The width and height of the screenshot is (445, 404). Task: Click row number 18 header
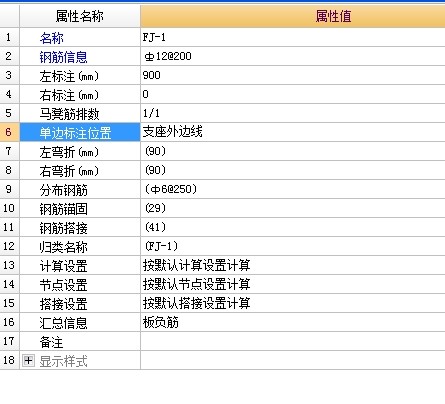tap(9, 360)
